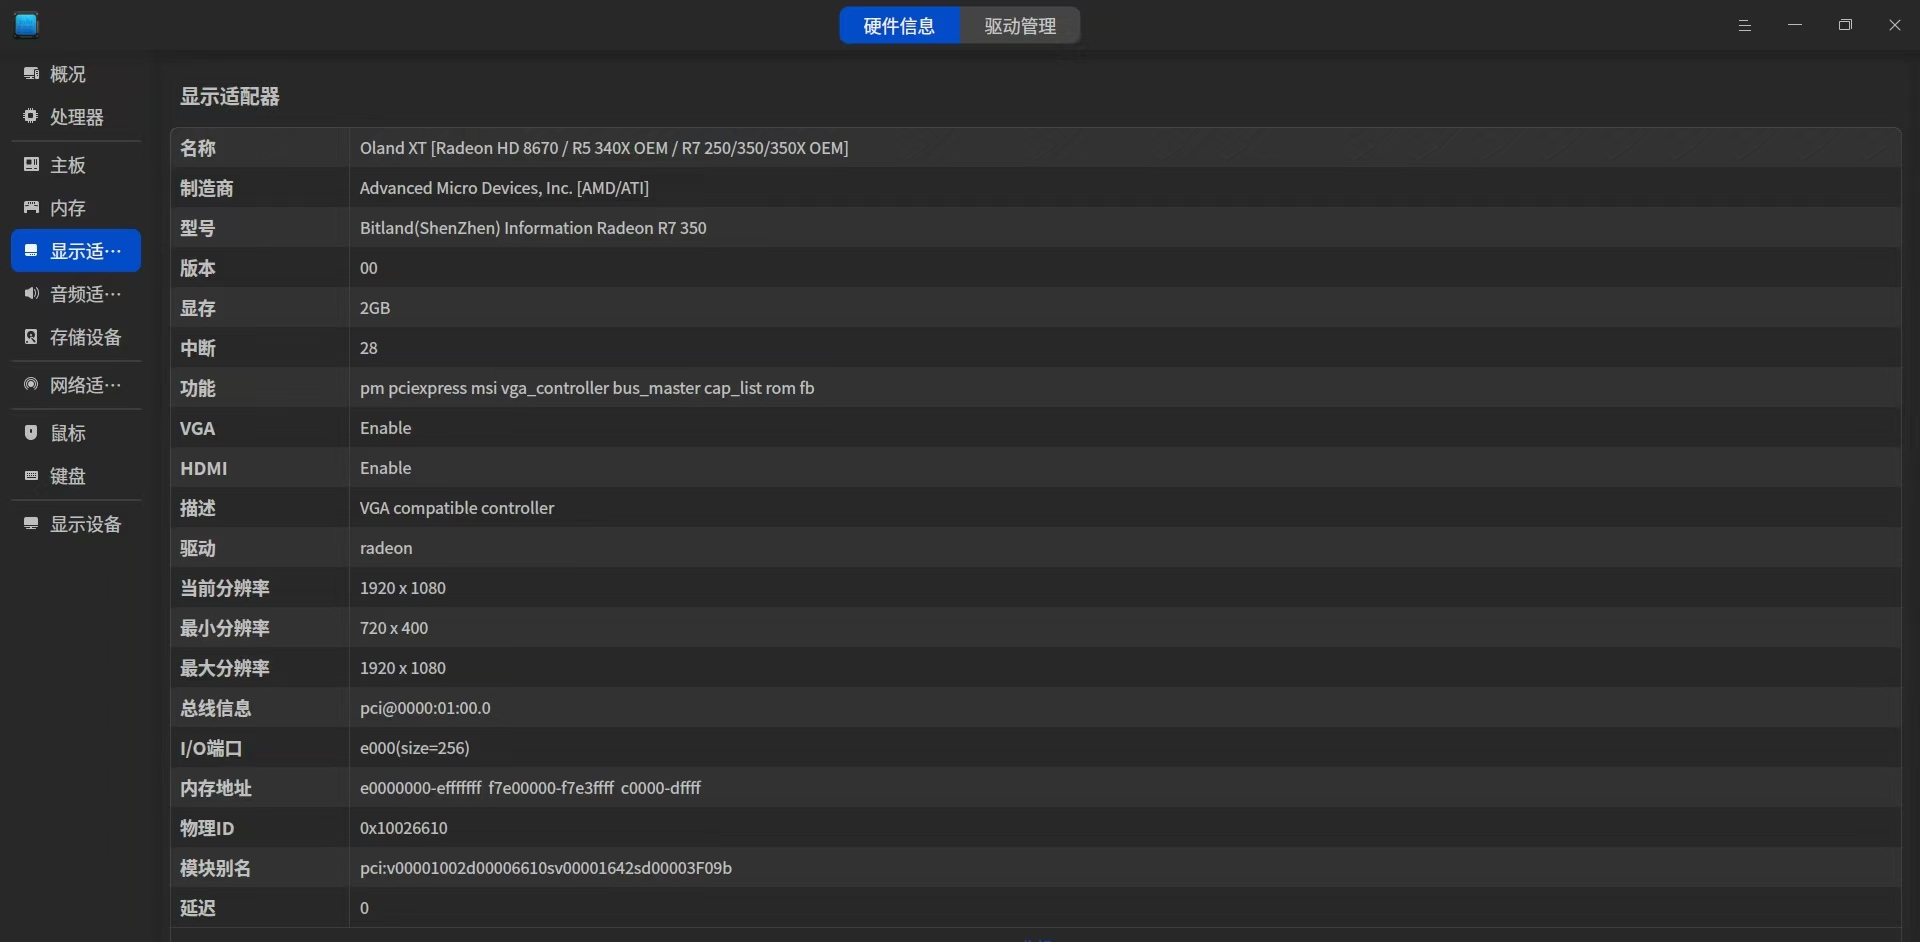Click the pci:v00001002d00006610 module alias value
Screen dimensions: 1920x942
[546, 868]
